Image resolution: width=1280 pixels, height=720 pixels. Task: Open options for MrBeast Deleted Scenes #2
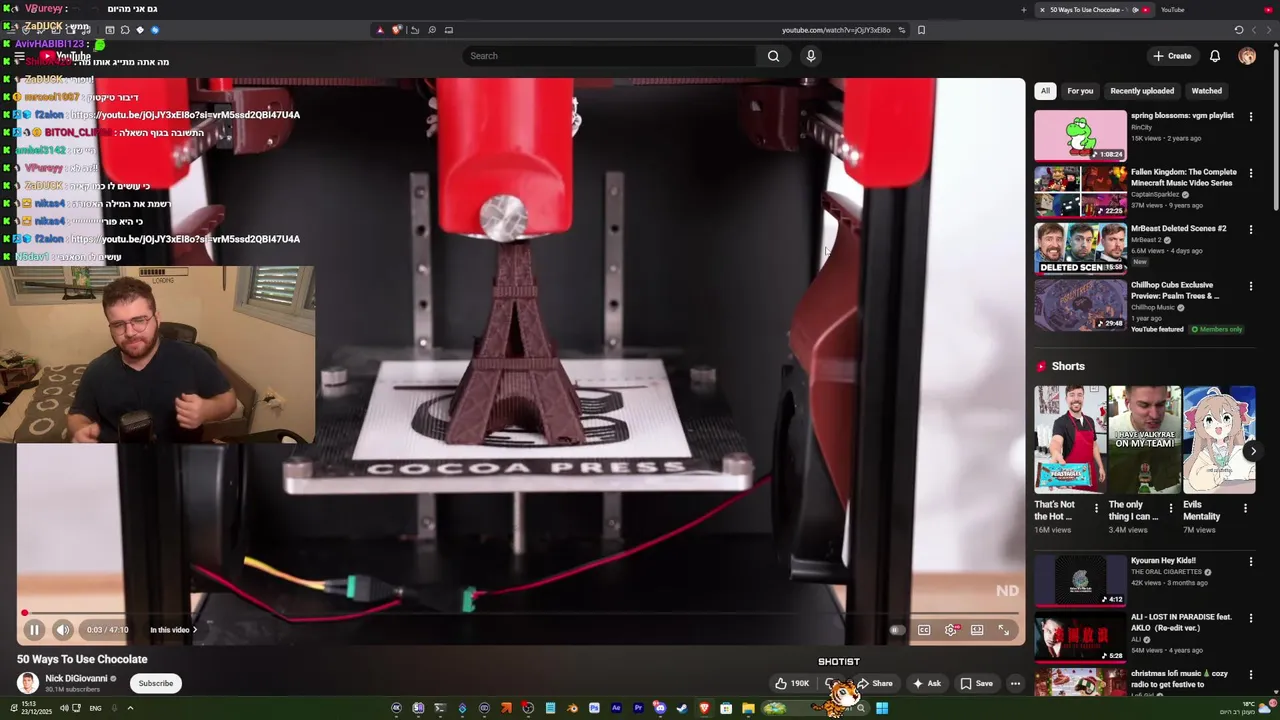pos(1250,229)
